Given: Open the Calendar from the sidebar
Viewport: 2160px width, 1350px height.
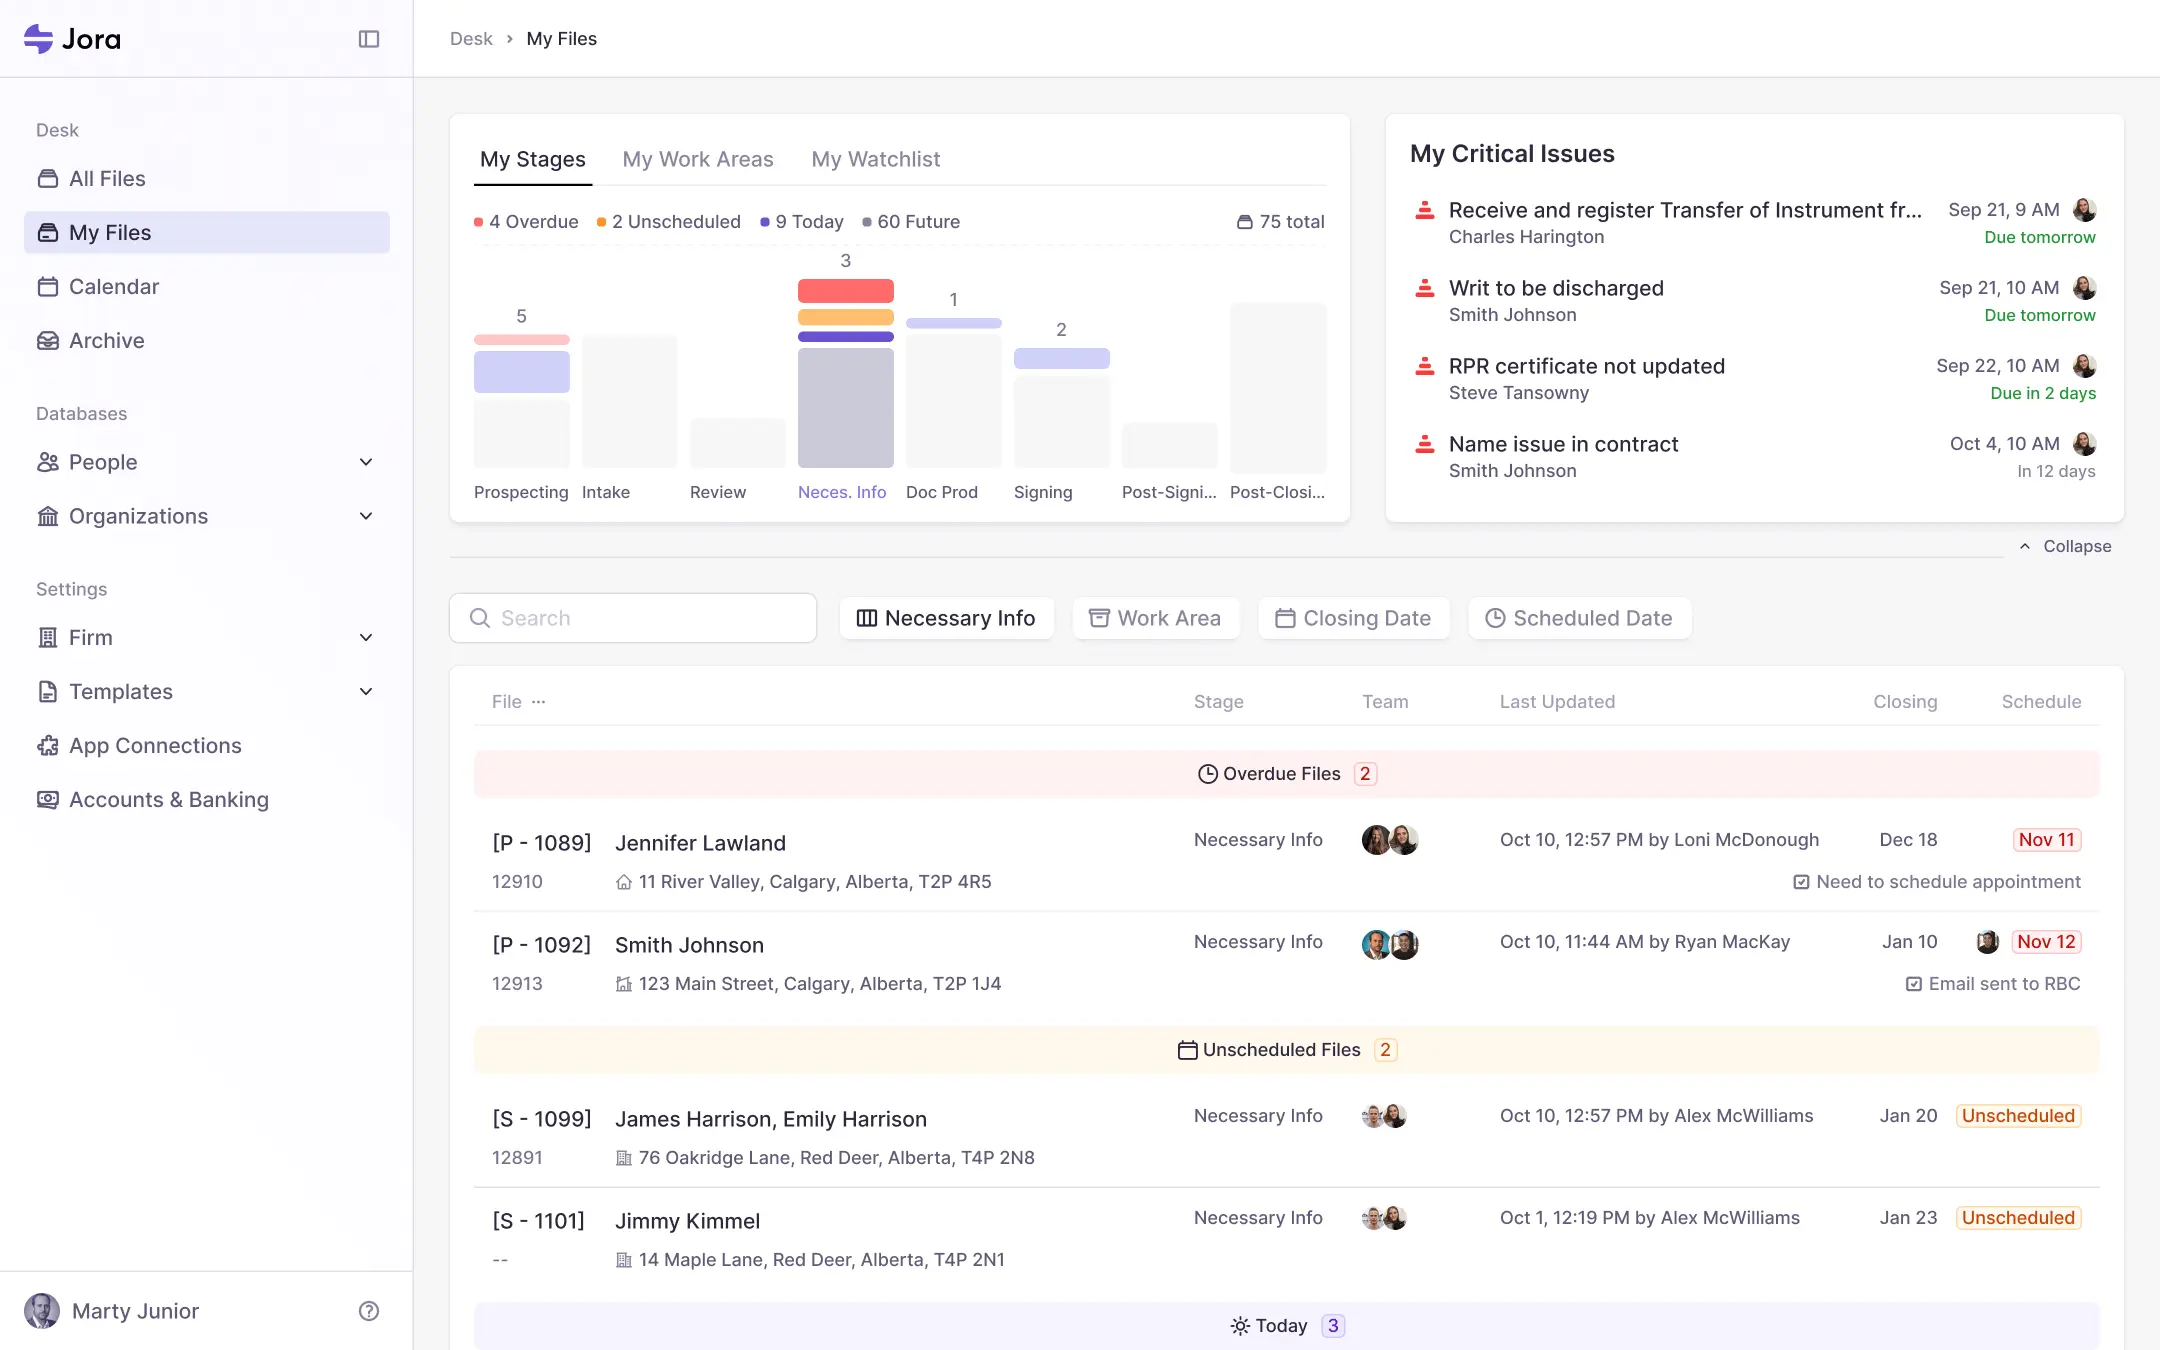Looking at the screenshot, I should pyautogui.click(x=113, y=286).
